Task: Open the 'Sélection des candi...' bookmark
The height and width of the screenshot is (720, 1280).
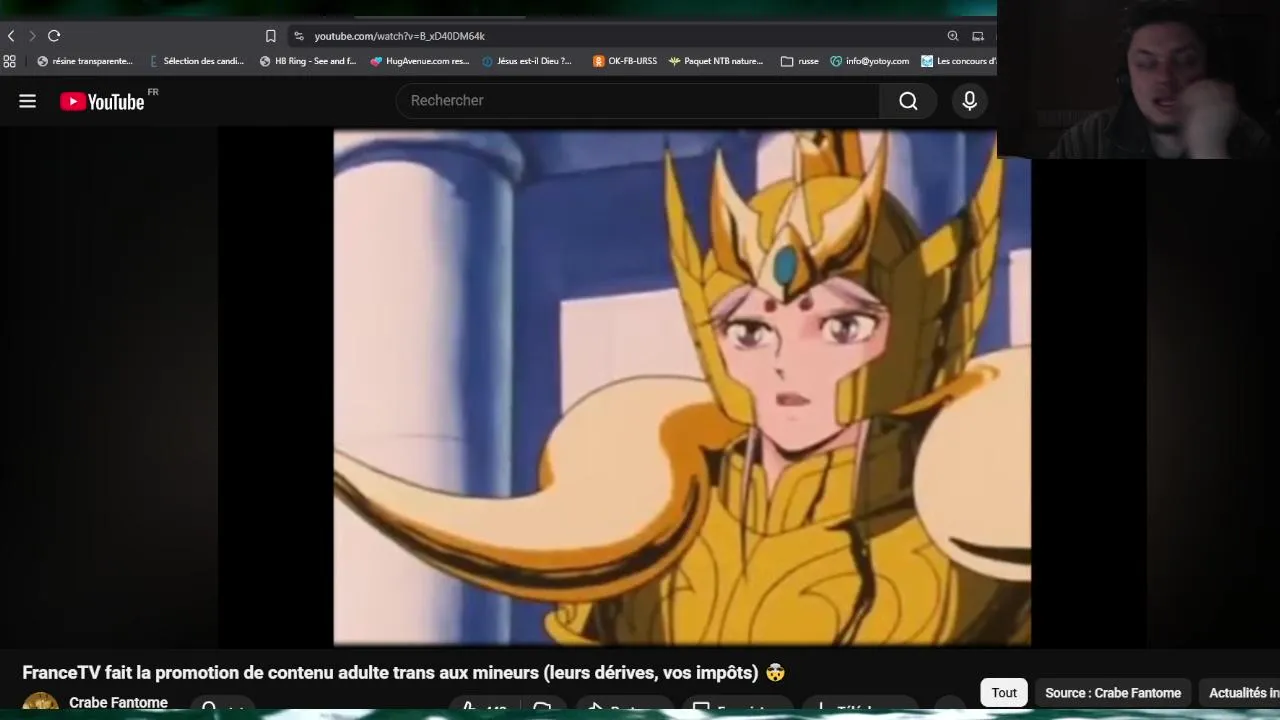Action: [x=197, y=61]
